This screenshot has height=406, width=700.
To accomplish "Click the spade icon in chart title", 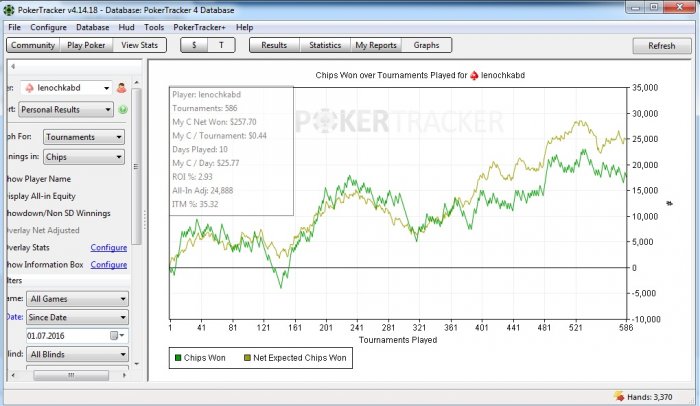I will (x=474, y=75).
